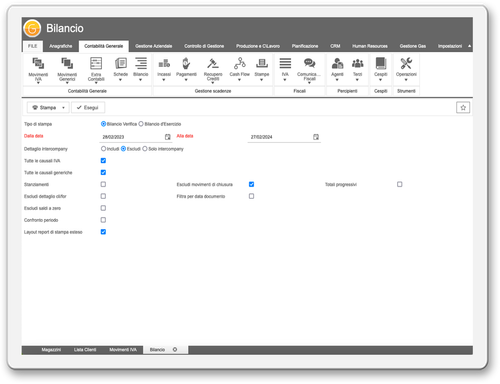Expand dropdown arrow under Agenti

tap(337, 80)
